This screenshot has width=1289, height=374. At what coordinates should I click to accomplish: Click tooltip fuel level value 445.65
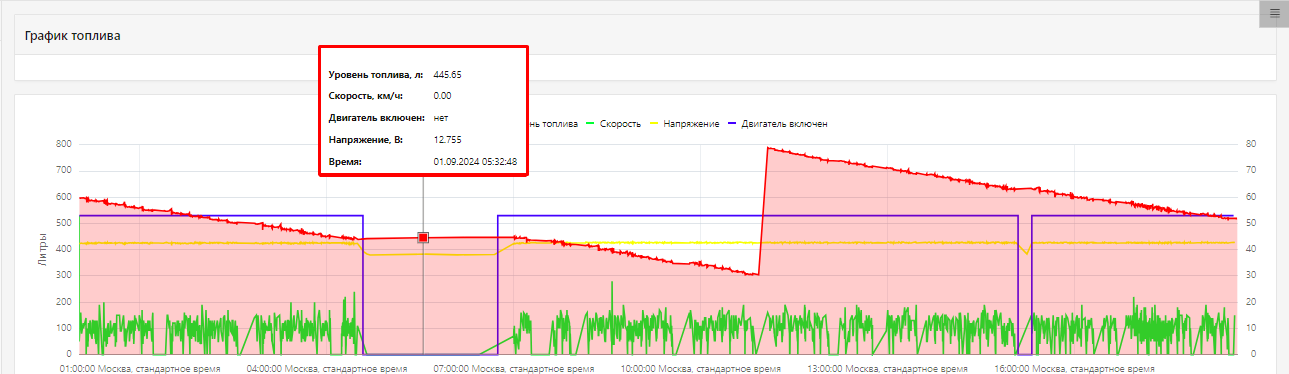click(x=447, y=75)
